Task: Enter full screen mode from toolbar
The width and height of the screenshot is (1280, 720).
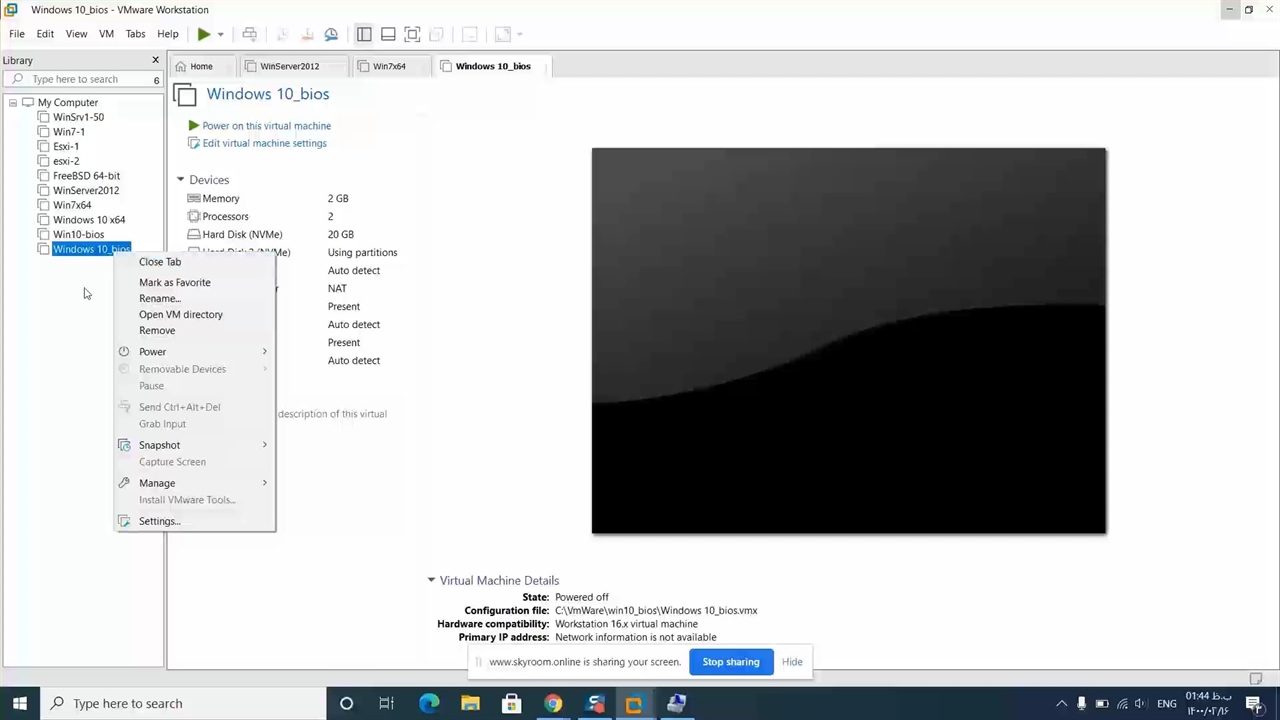Action: pyautogui.click(x=412, y=34)
